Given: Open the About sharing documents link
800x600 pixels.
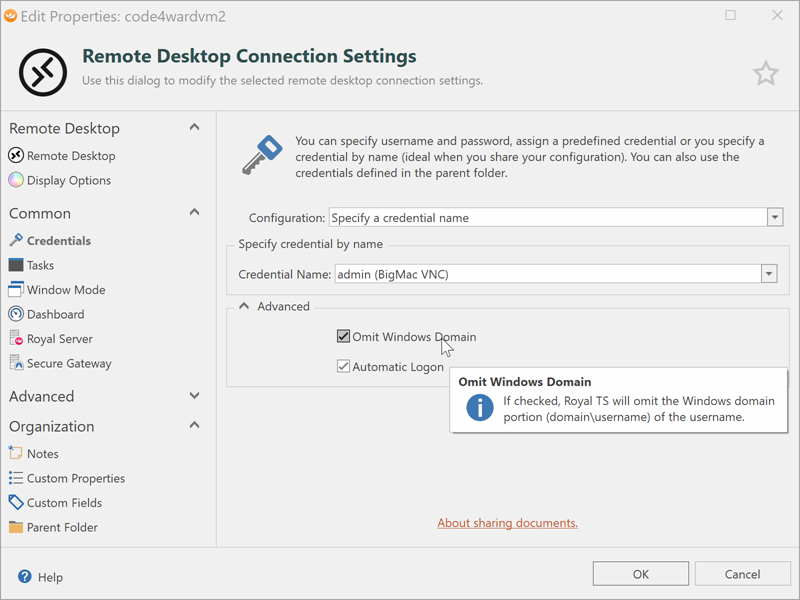Looking at the screenshot, I should [x=507, y=523].
